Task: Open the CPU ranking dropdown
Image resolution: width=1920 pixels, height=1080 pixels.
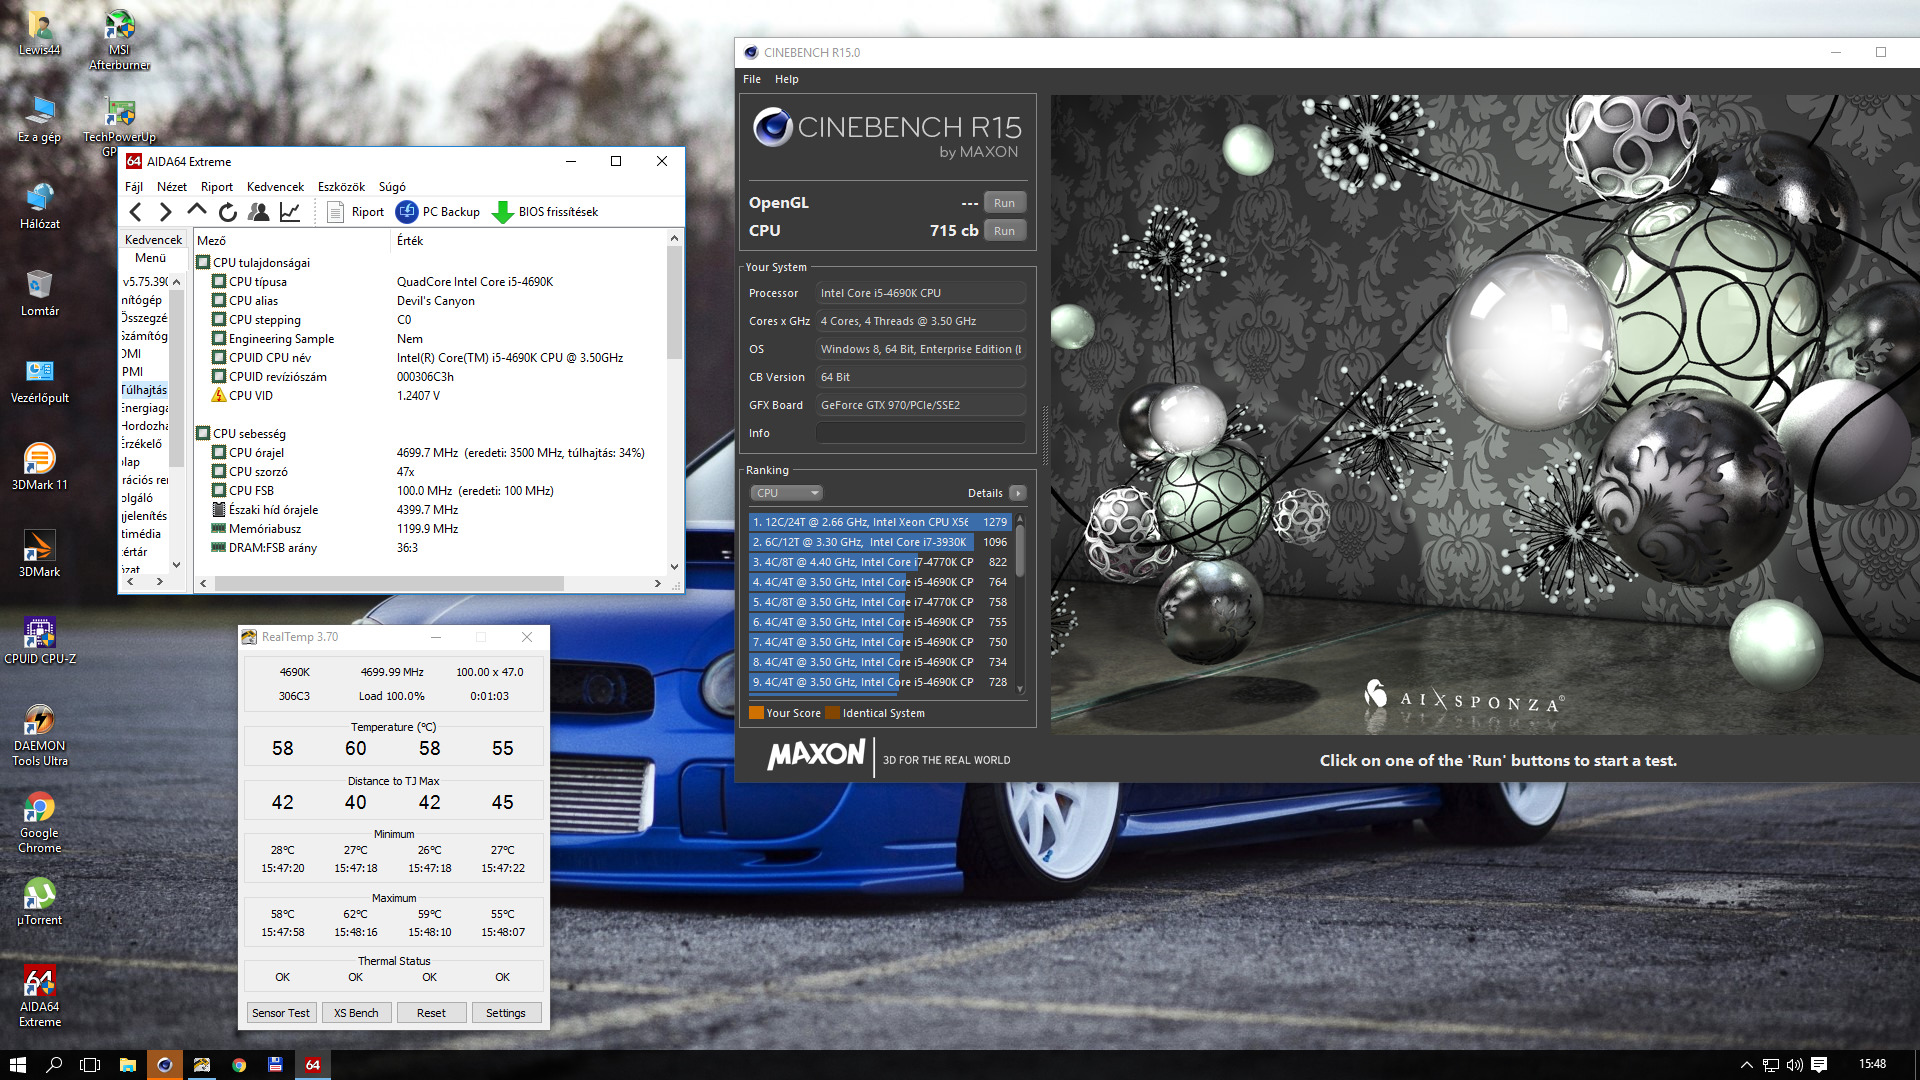Action: coord(787,493)
